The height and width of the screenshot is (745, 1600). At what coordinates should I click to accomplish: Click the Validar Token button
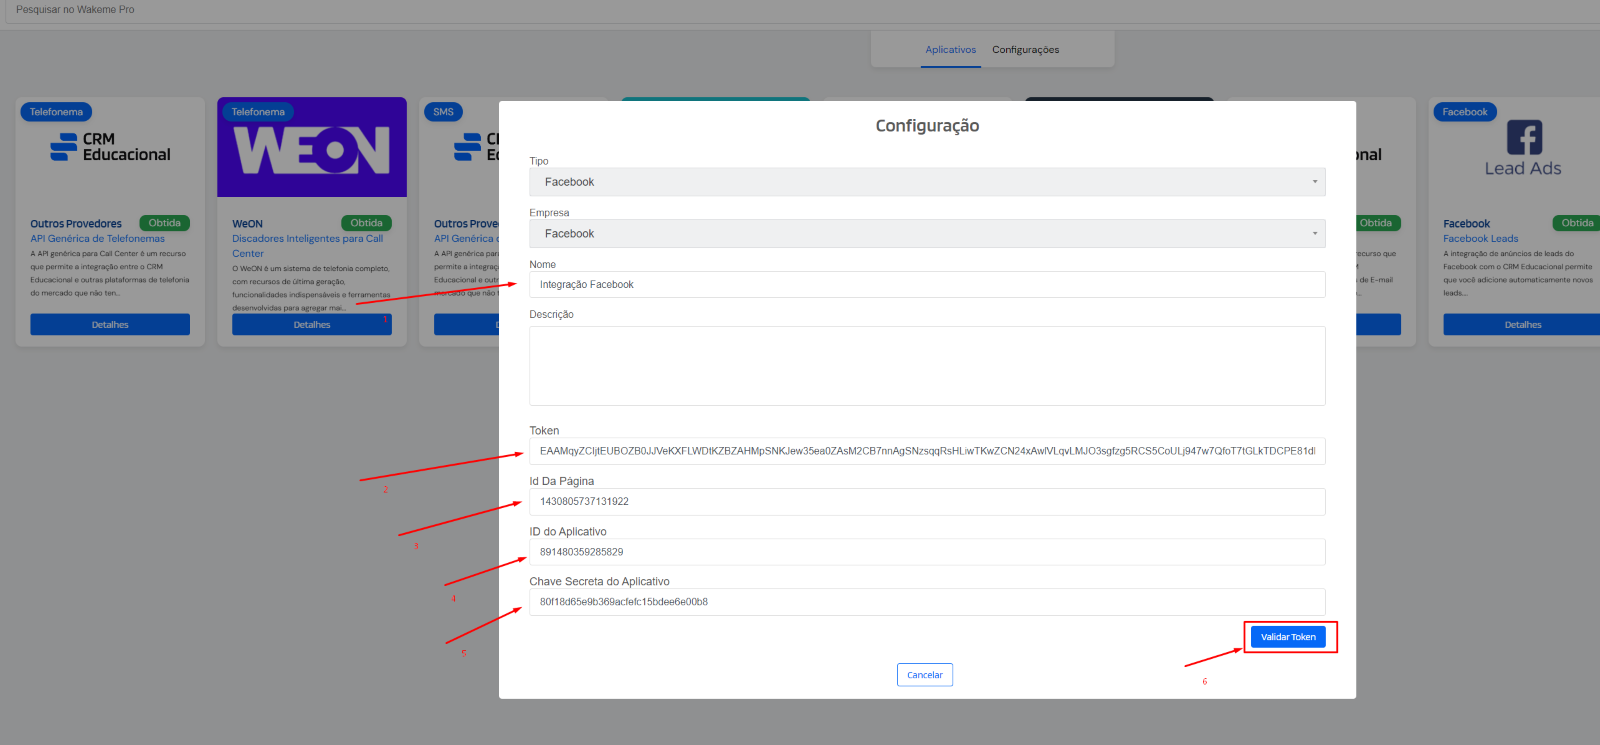(1288, 637)
